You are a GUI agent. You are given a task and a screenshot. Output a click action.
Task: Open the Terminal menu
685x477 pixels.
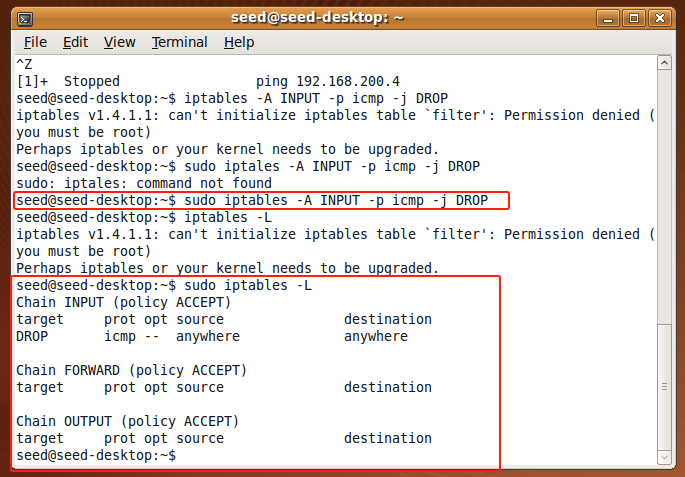coord(180,42)
